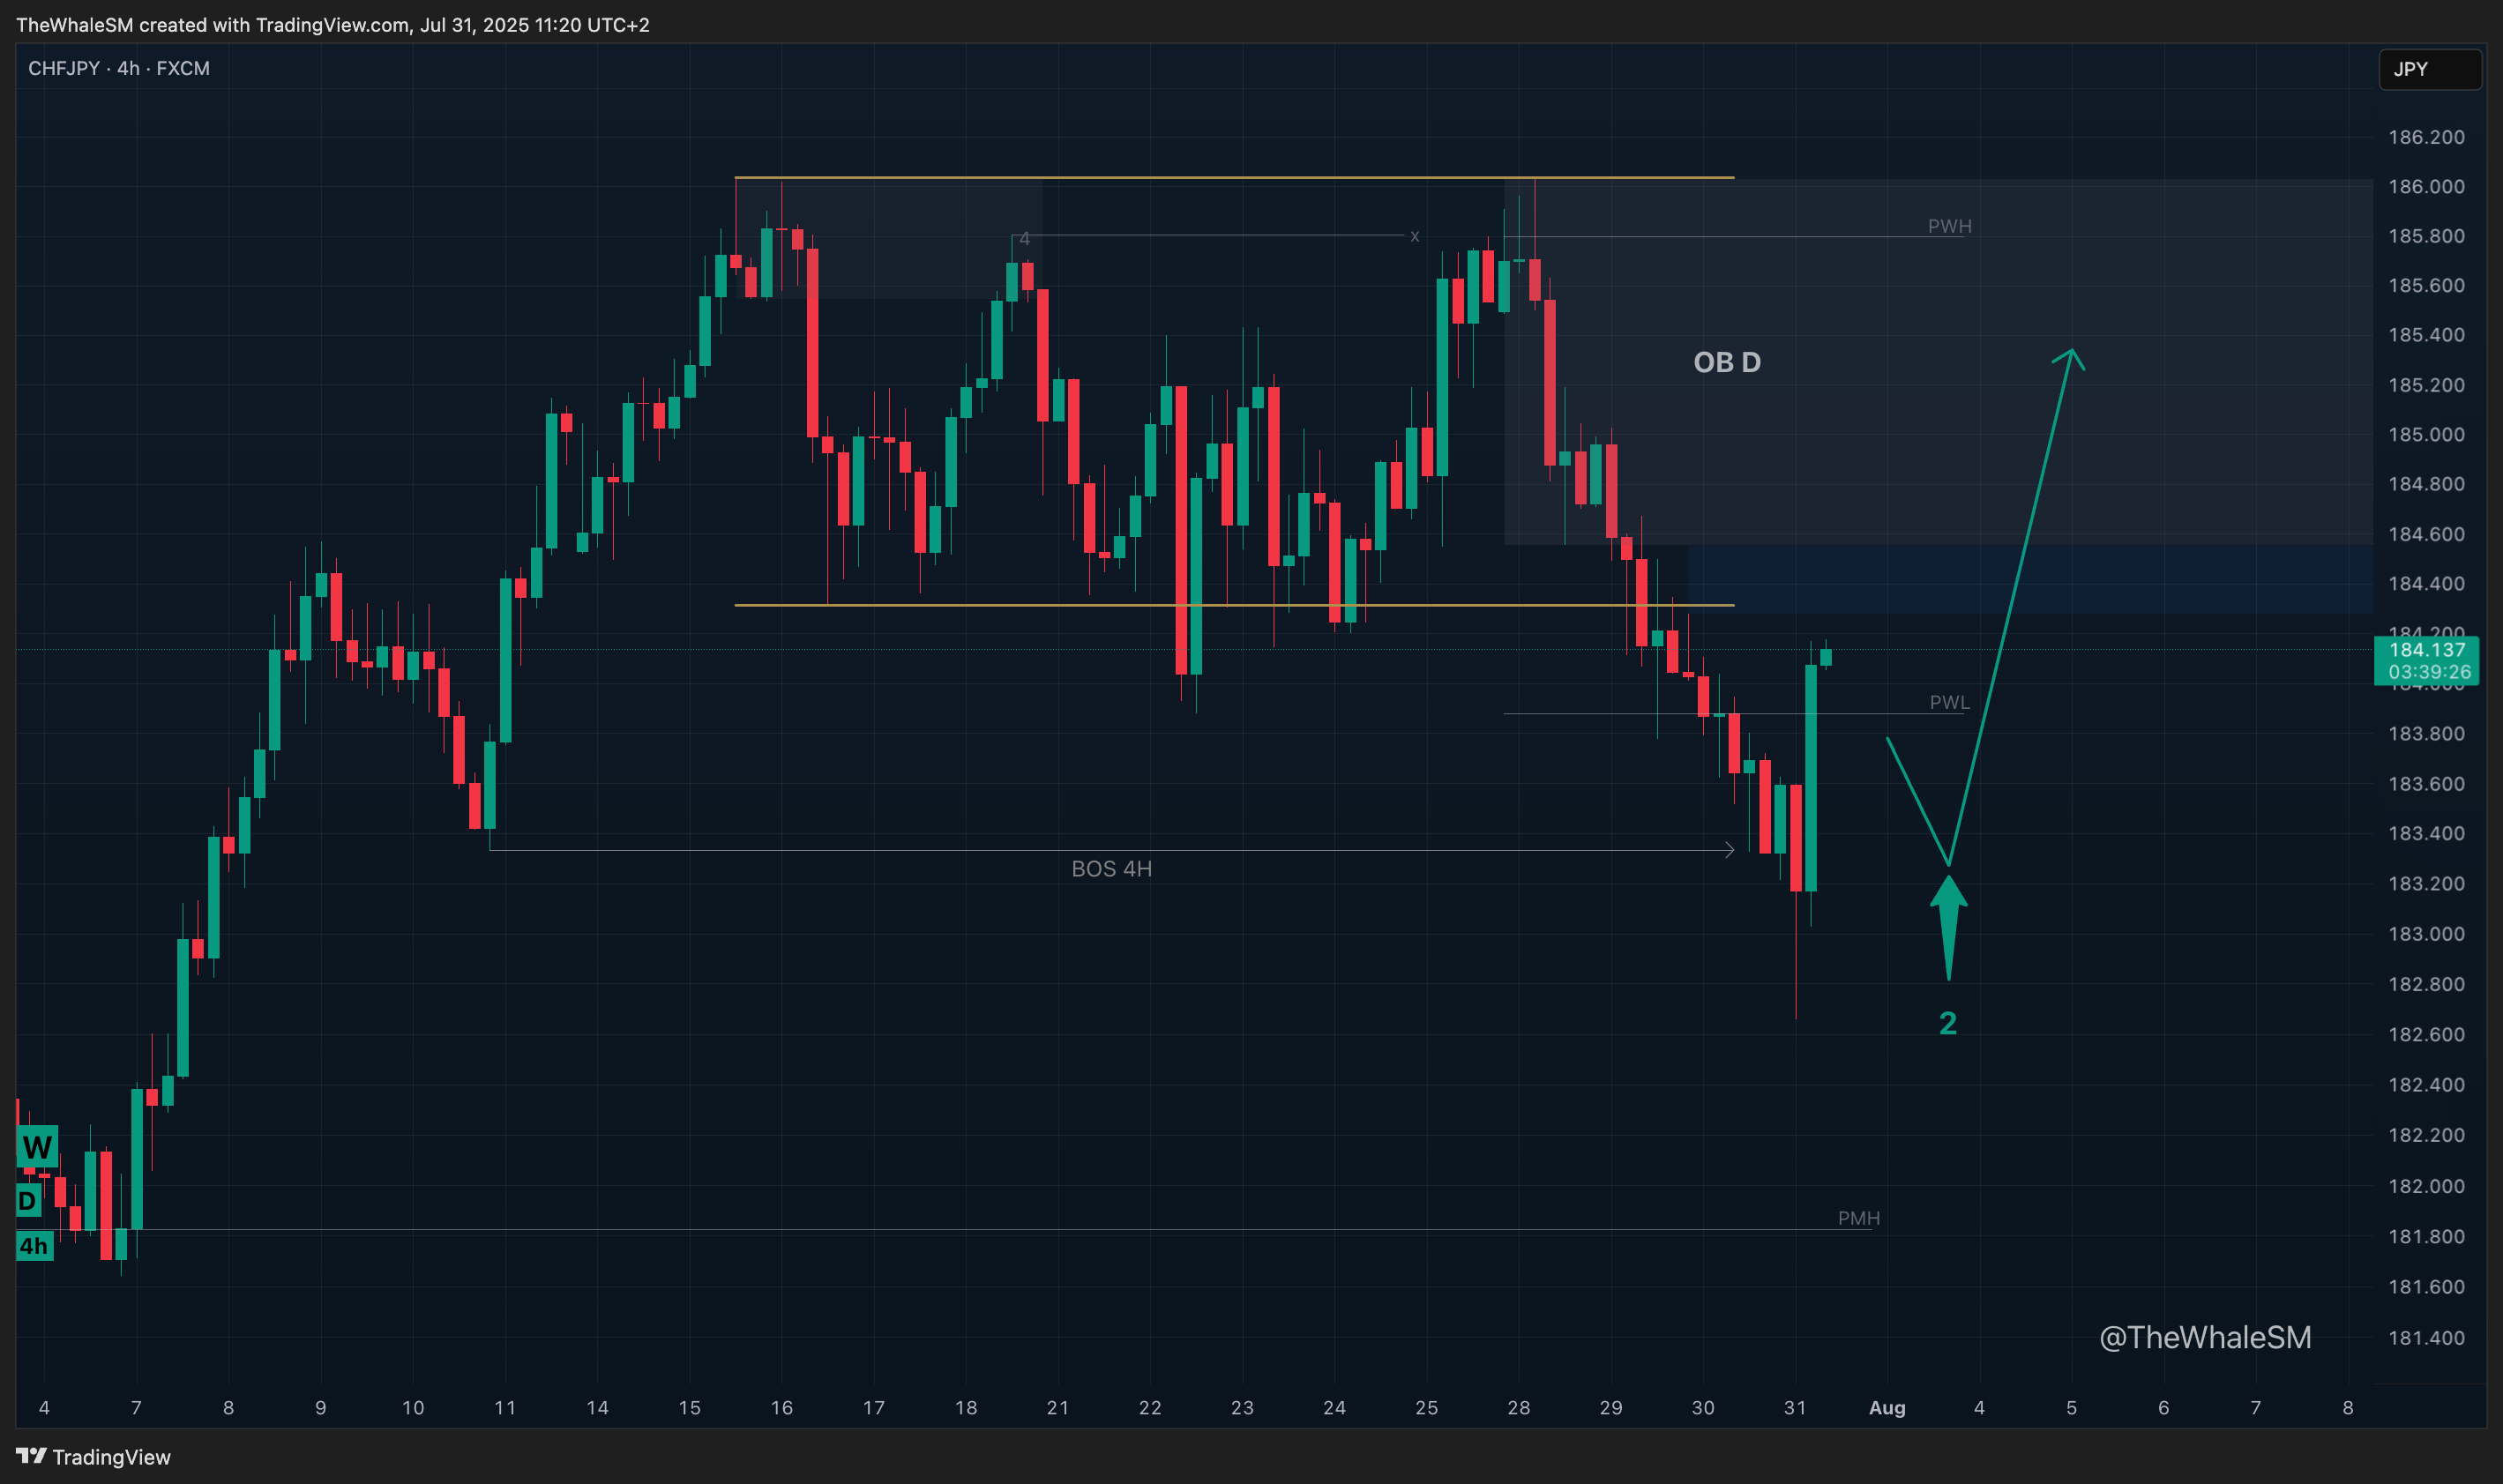Click the BOS 4H label
The height and width of the screenshot is (1484, 2503).
1111,869
